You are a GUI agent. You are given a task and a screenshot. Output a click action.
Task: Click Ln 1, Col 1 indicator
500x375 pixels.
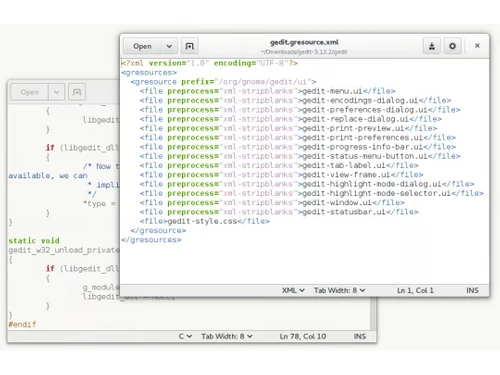point(415,290)
